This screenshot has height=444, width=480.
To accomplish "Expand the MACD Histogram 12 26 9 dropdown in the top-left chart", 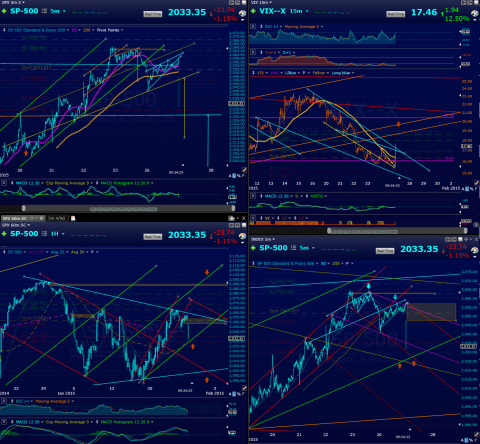I will click(152, 183).
